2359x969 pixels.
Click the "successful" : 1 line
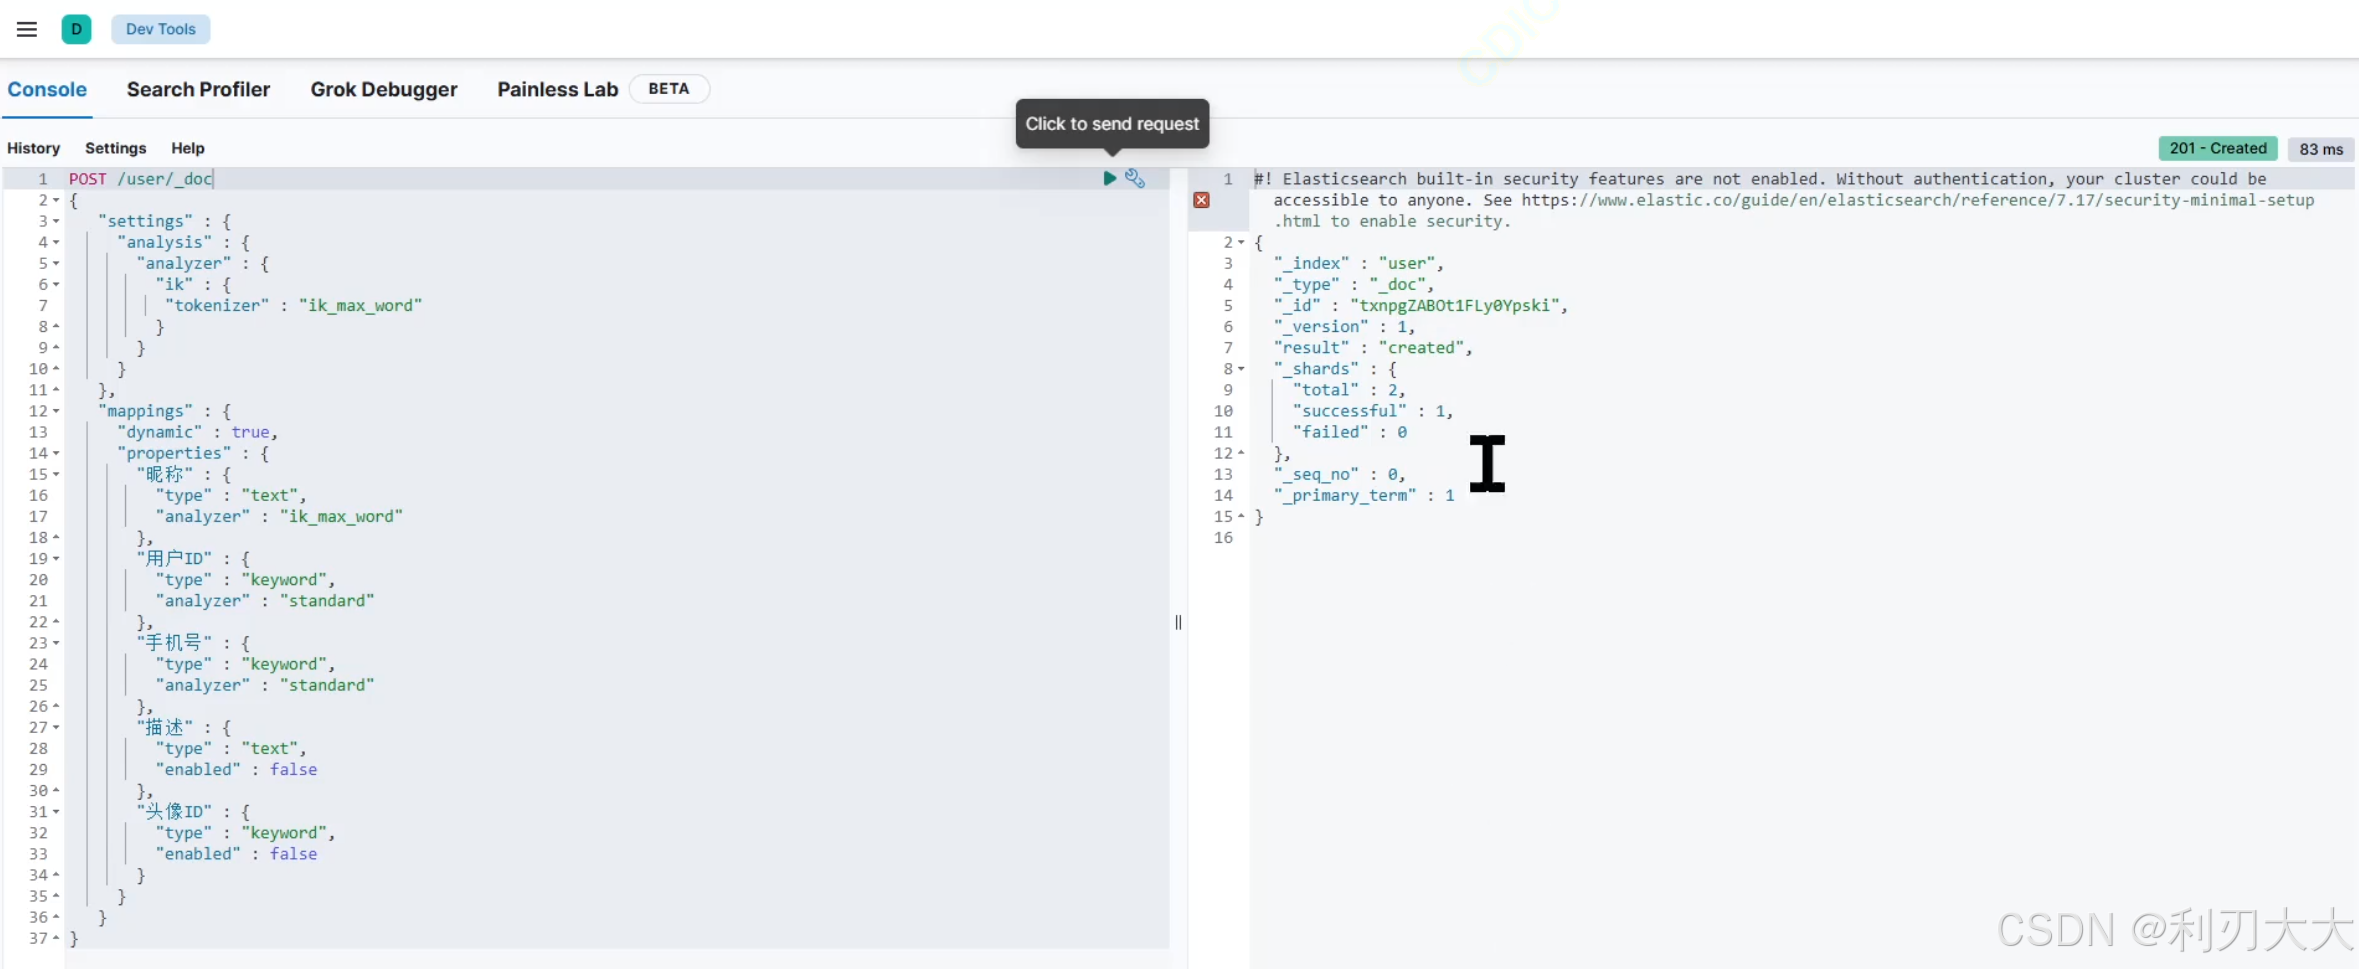pos(1373,411)
